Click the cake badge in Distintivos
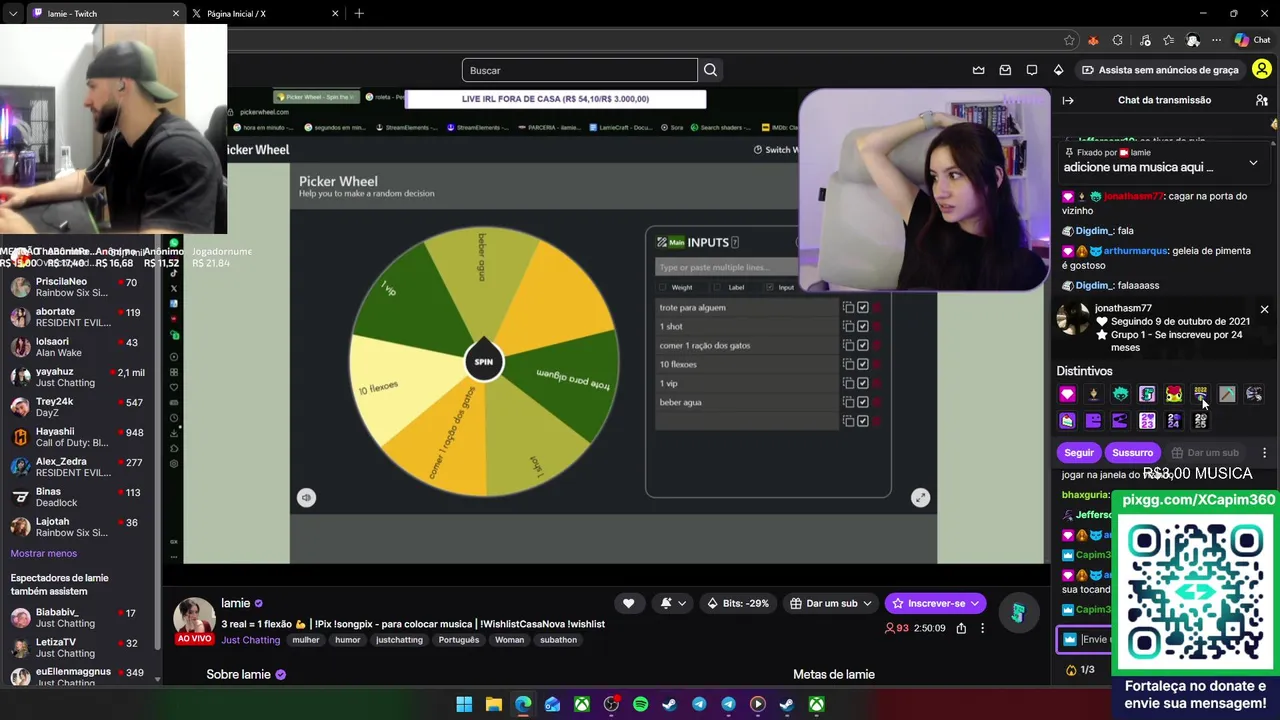This screenshot has width=1280, height=720. coord(1067,421)
